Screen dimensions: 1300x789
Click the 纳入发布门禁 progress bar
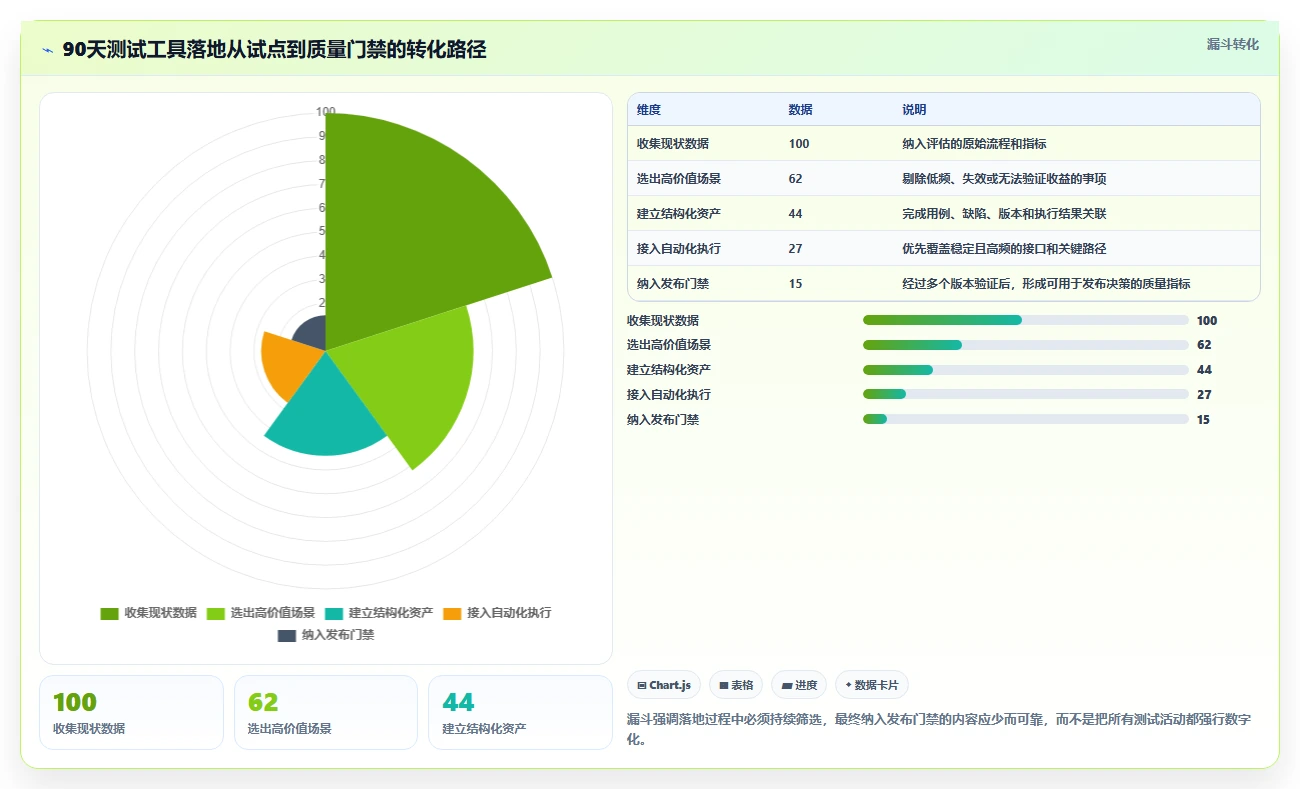[x=1025, y=420]
